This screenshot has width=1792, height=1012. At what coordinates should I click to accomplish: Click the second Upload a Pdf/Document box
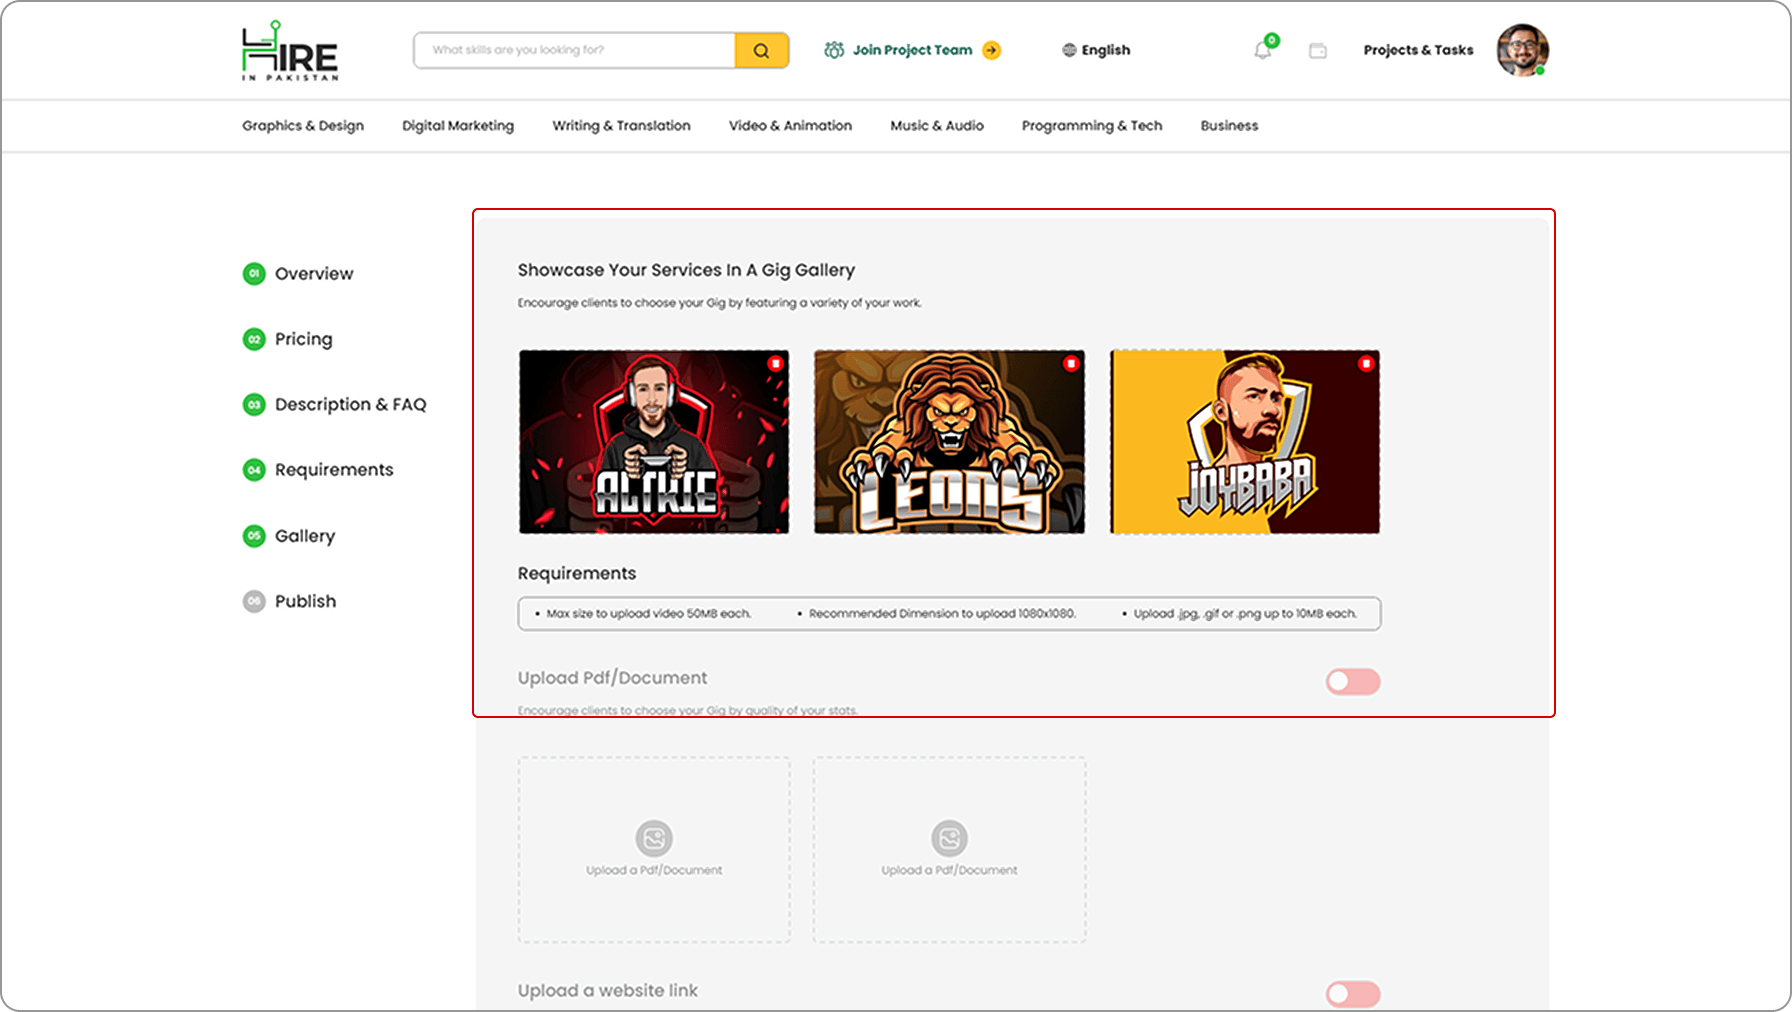coord(949,849)
